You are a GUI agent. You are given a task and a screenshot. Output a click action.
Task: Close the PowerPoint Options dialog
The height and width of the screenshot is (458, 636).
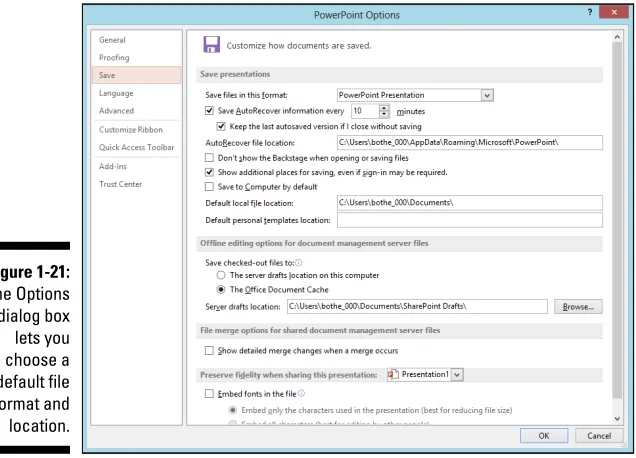click(614, 12)
